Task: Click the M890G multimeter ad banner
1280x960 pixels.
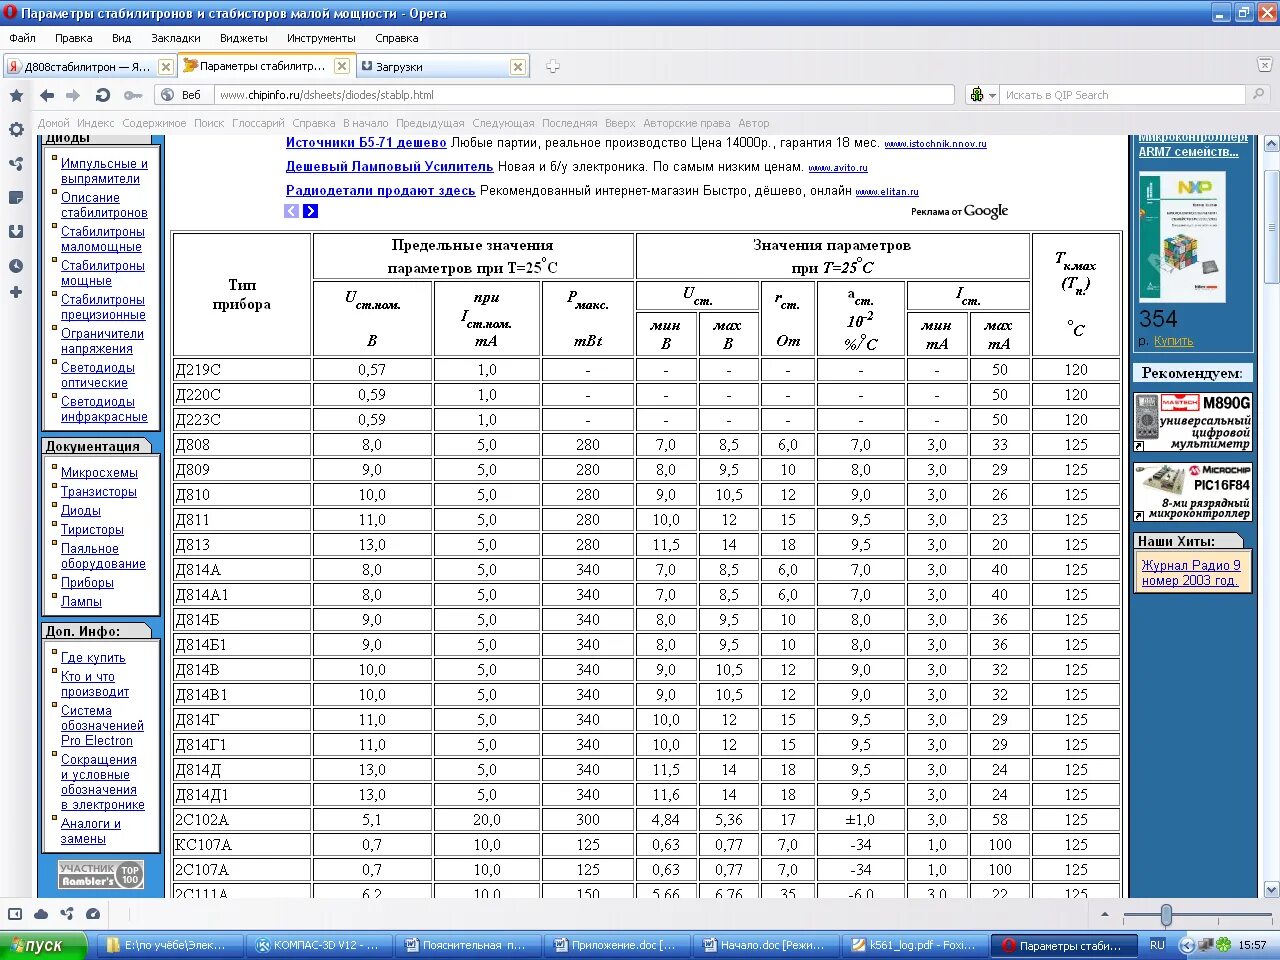Action: (x=1193, y=422)
